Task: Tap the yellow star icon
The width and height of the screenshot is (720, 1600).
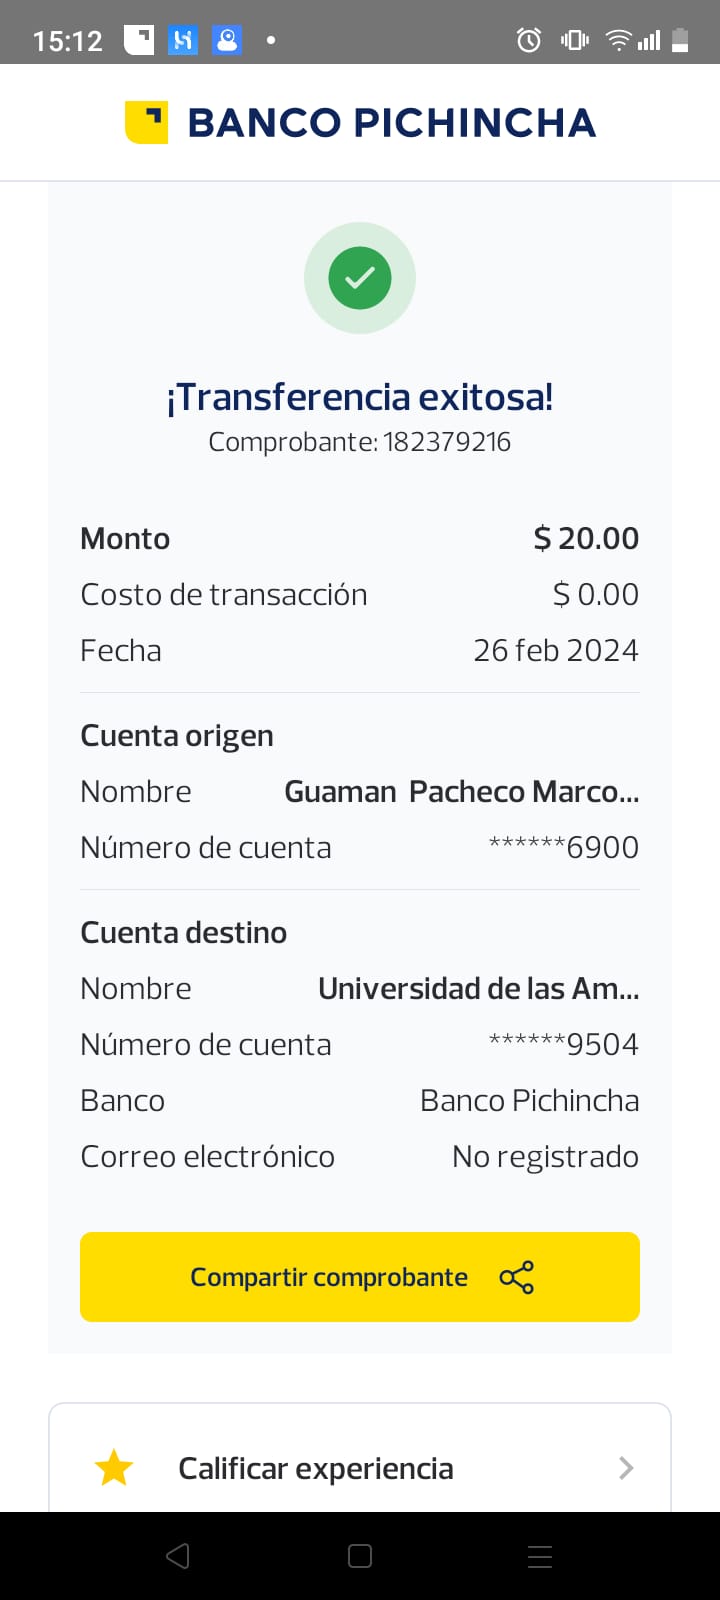Action: [114, 1468]
